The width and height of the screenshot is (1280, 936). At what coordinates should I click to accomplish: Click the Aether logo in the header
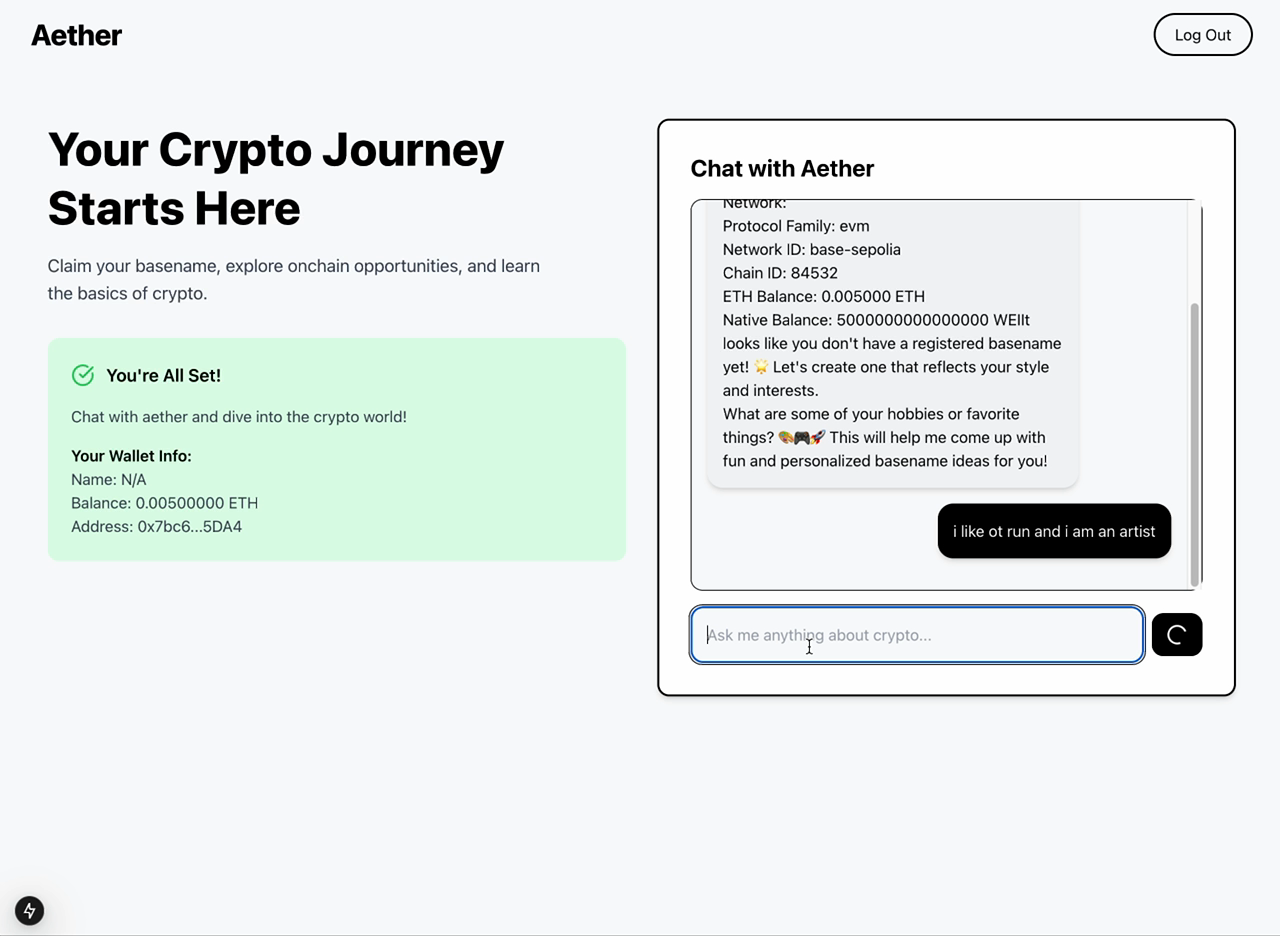pyautogui.click(x=76, y=35)
